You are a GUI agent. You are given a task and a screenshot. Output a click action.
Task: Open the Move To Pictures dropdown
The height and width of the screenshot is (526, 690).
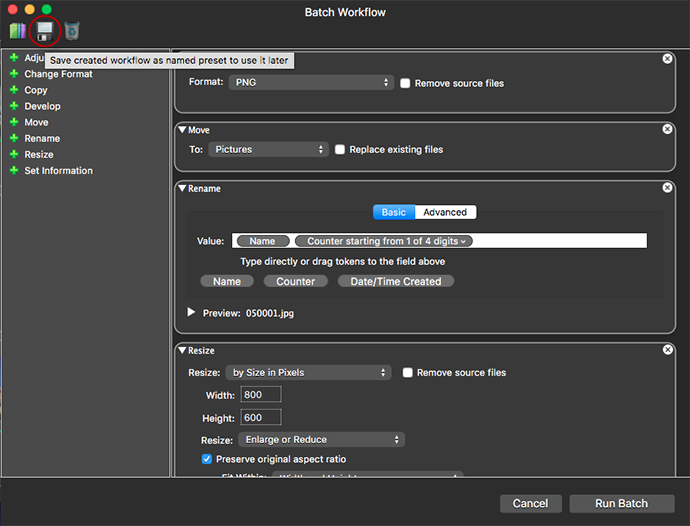268,149
